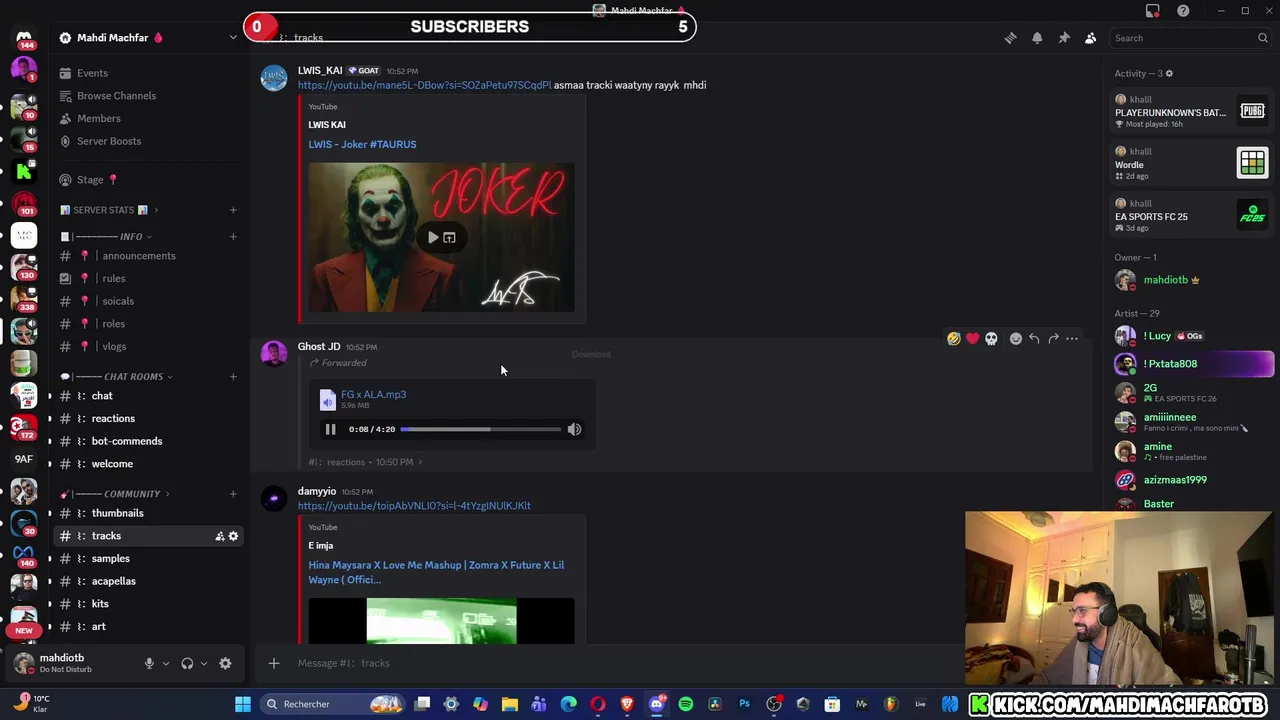Open Browse Channels
Screen dimensions: 1280x720
pyautogui.click(x=116, y=96)
